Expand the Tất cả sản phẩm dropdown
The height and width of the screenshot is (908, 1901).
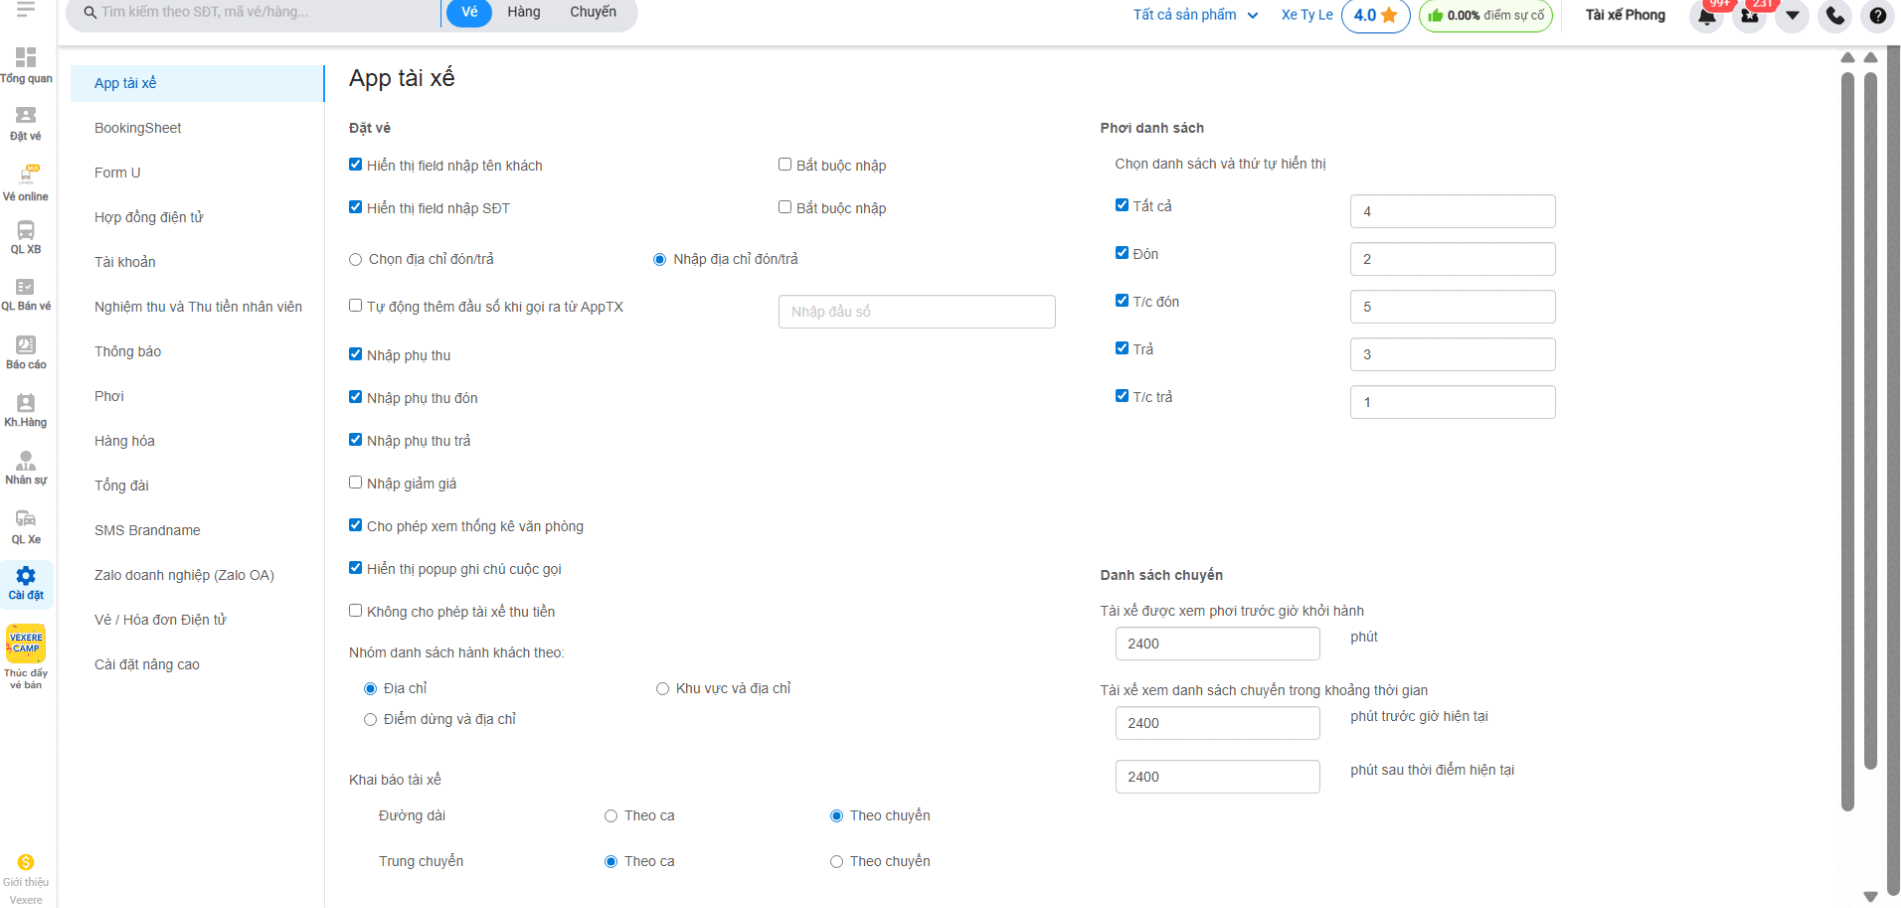[x=1195, y=15]
